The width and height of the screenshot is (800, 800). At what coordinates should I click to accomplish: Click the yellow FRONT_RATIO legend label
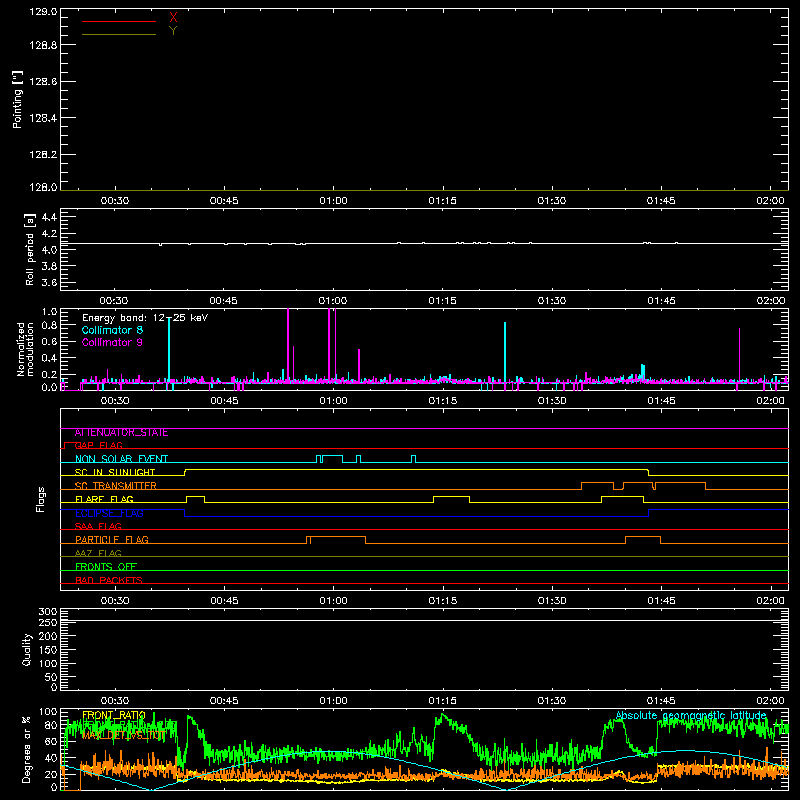pyautogui.click(x=114, y=715)
